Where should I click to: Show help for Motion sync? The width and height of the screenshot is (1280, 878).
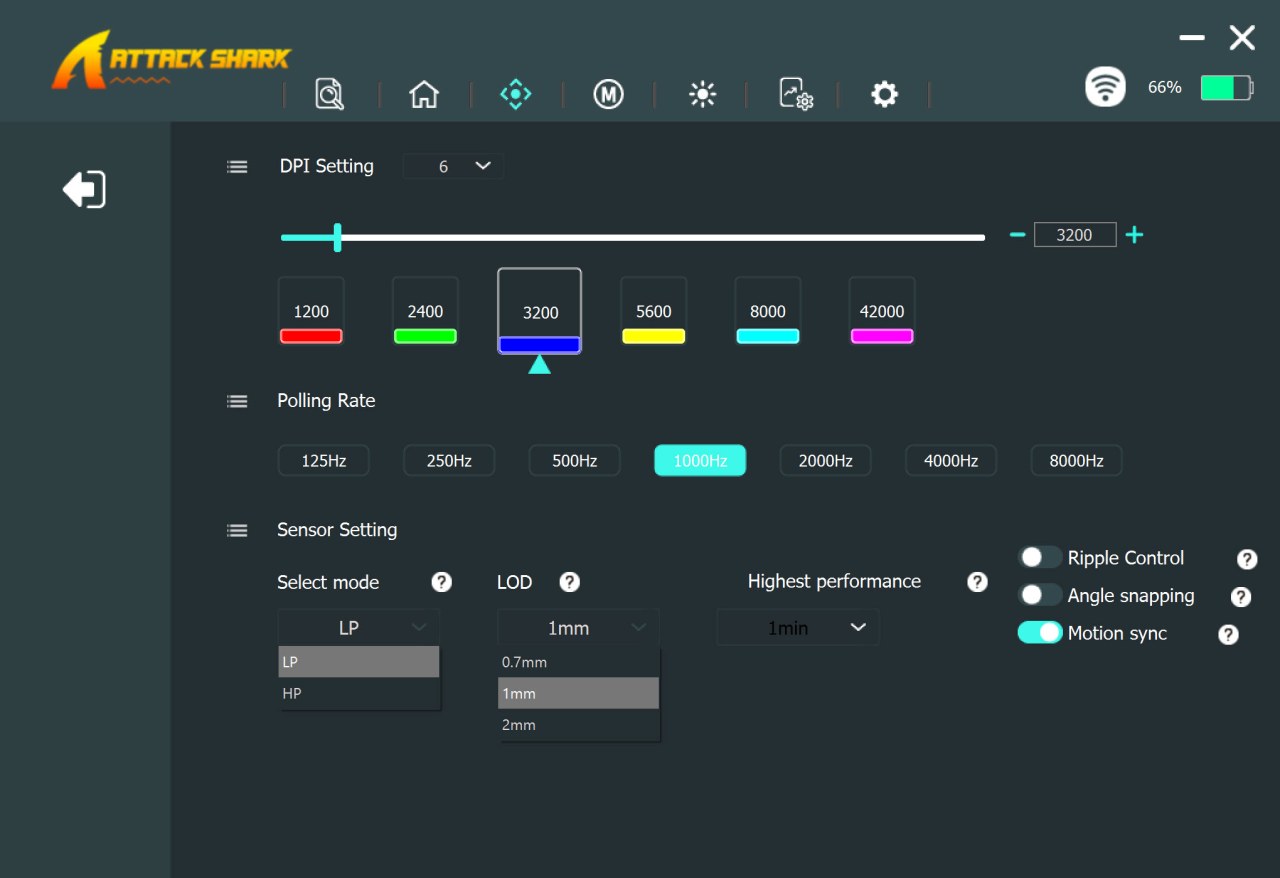(1229, 634)
